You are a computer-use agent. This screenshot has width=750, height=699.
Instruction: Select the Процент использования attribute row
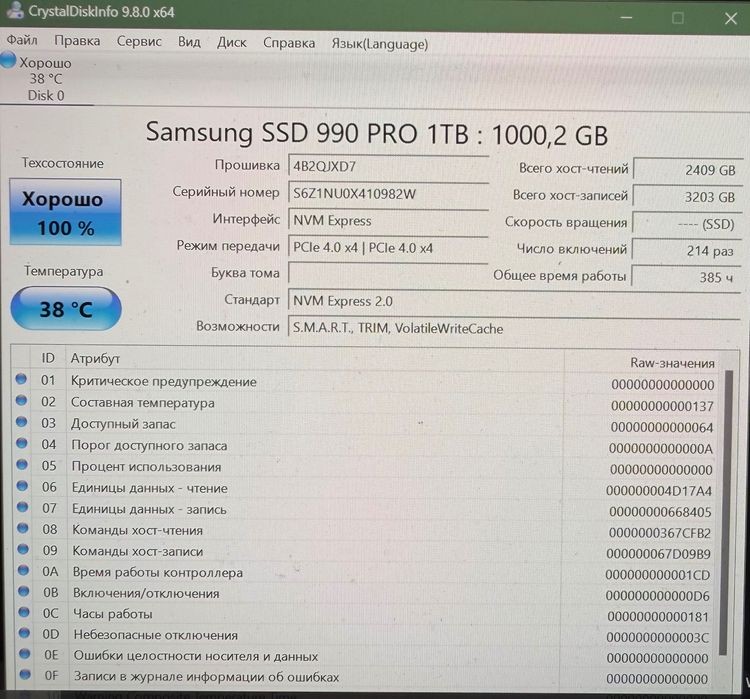[366, 467]
